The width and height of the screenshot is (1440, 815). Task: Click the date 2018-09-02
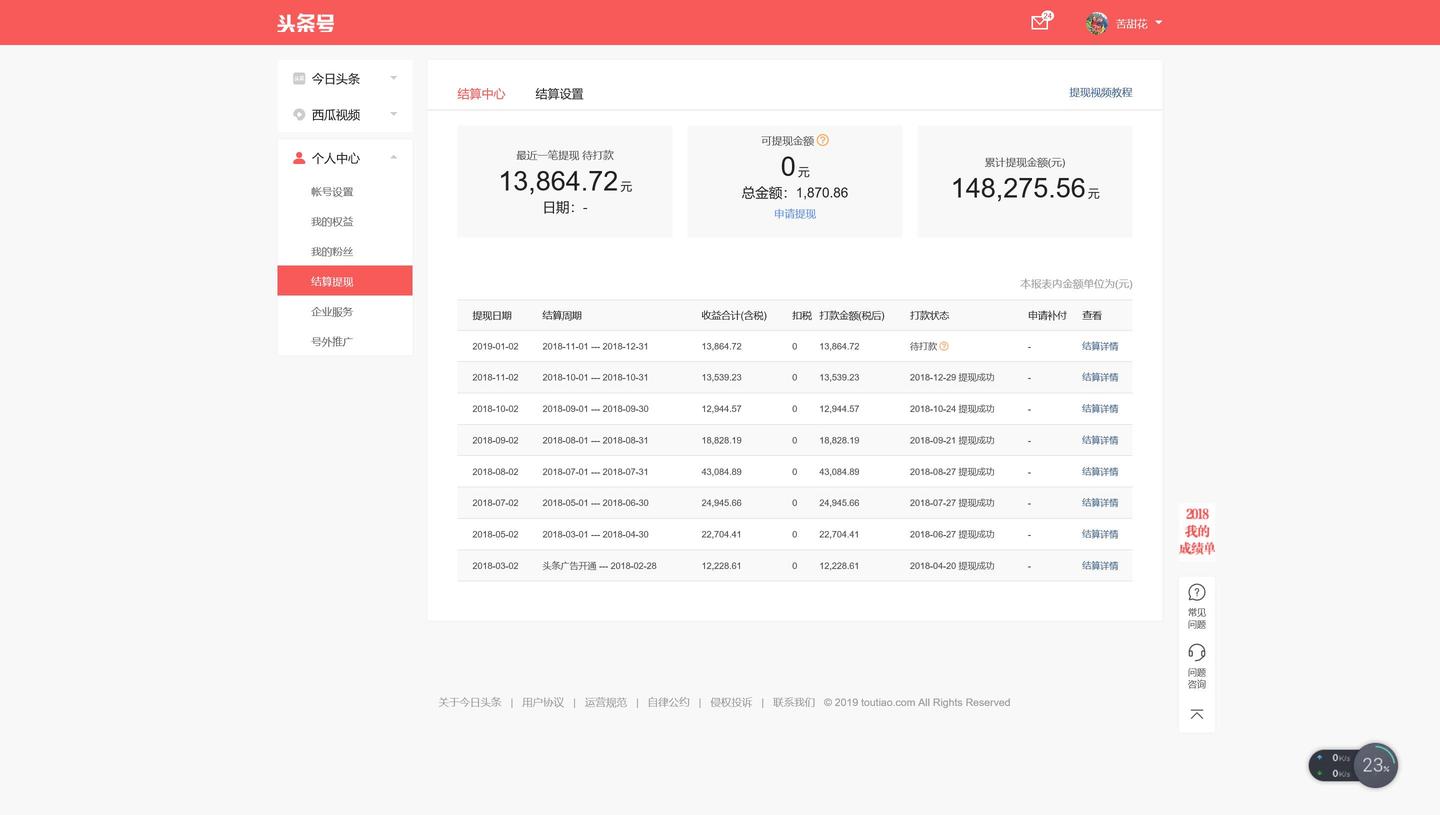click(x=495, y=440)
